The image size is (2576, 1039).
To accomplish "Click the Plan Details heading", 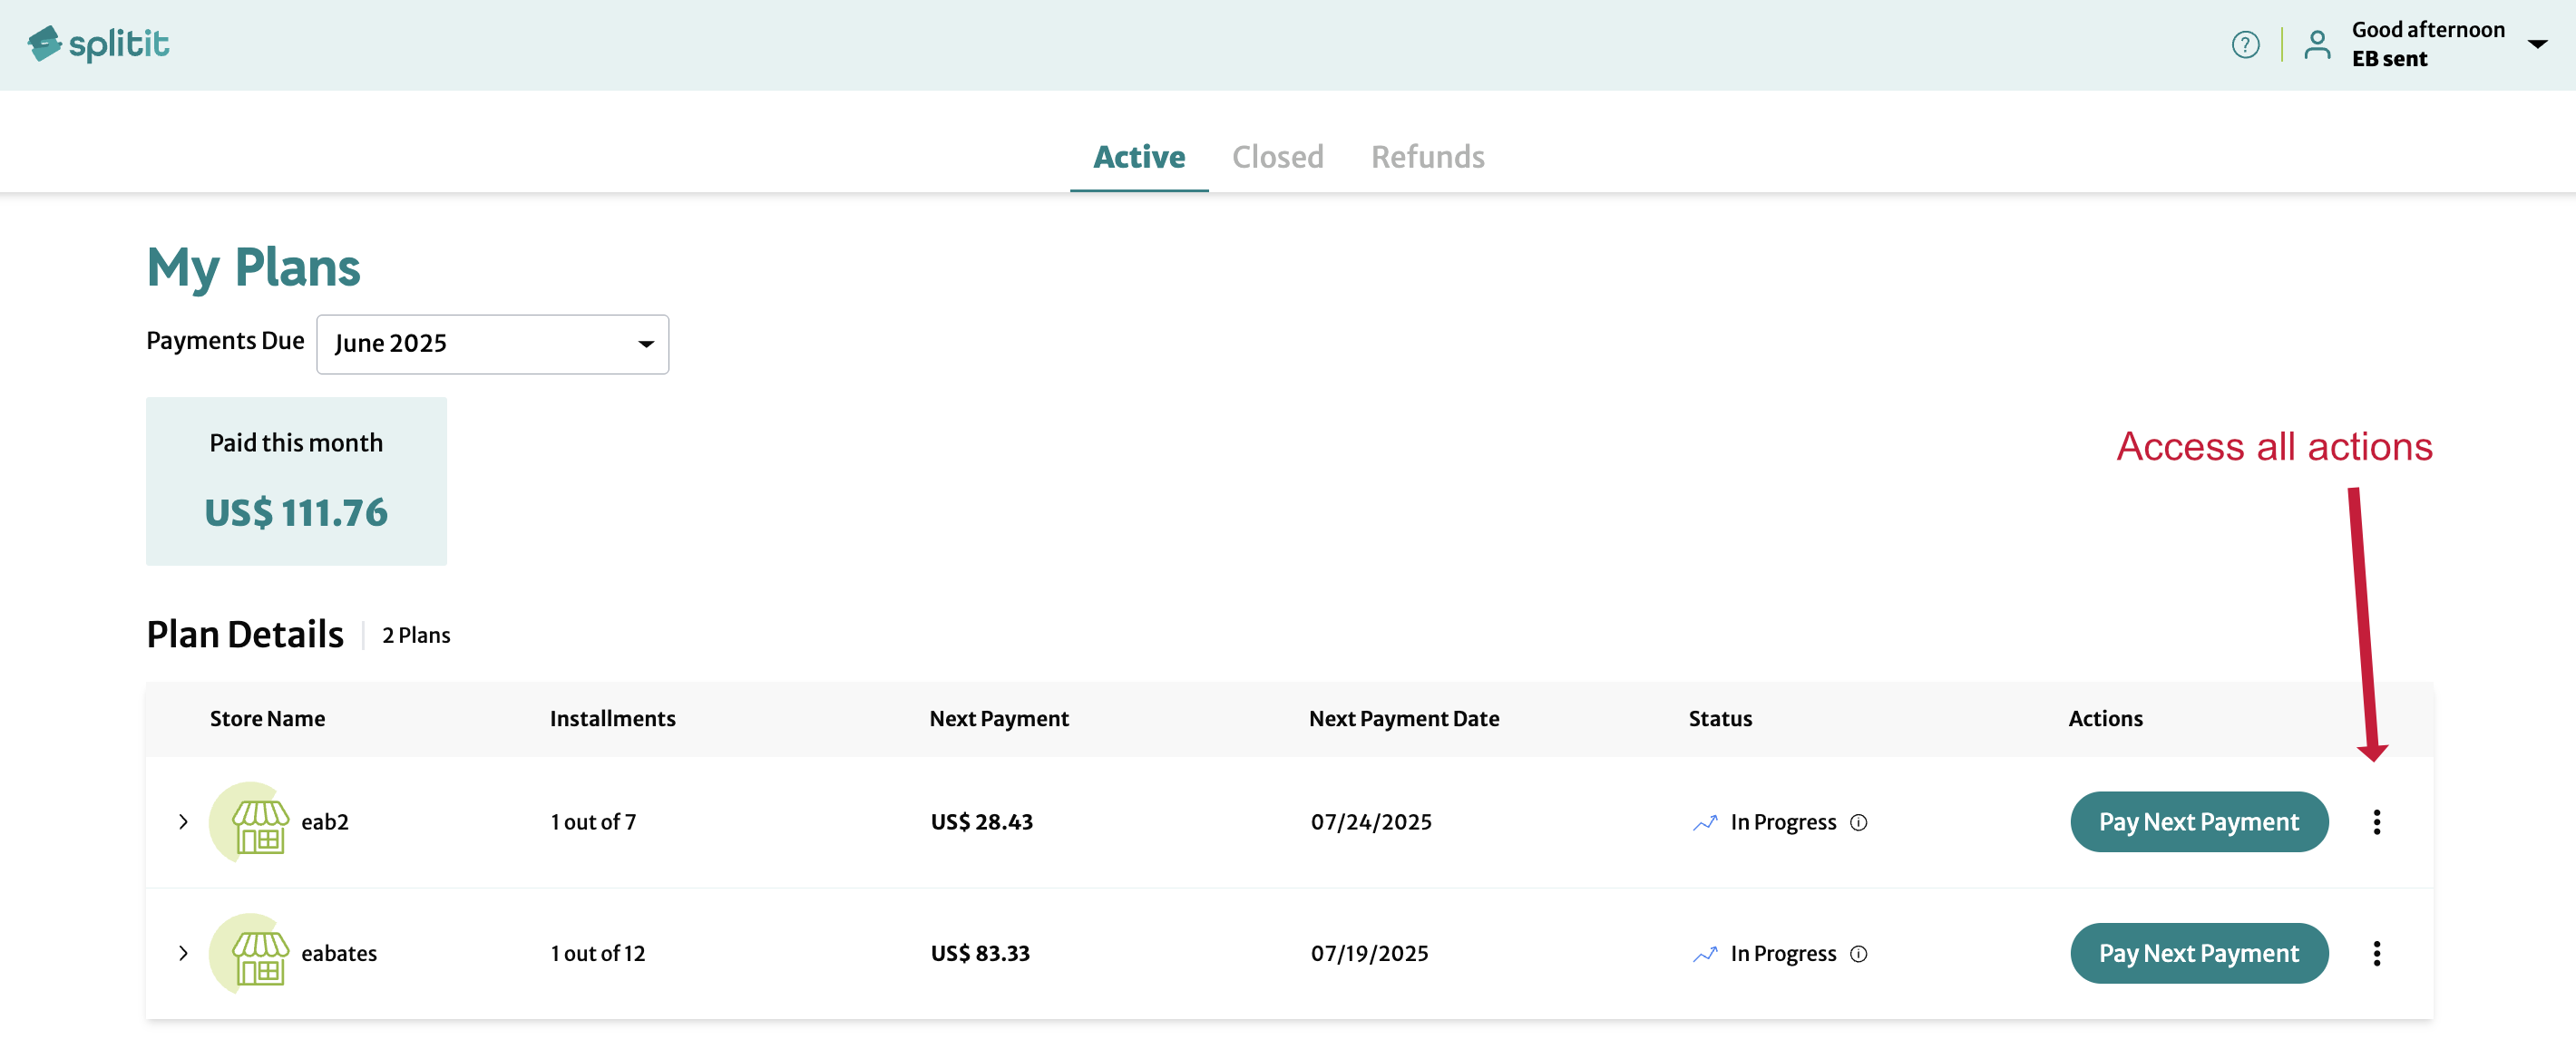I will point(245,634).
